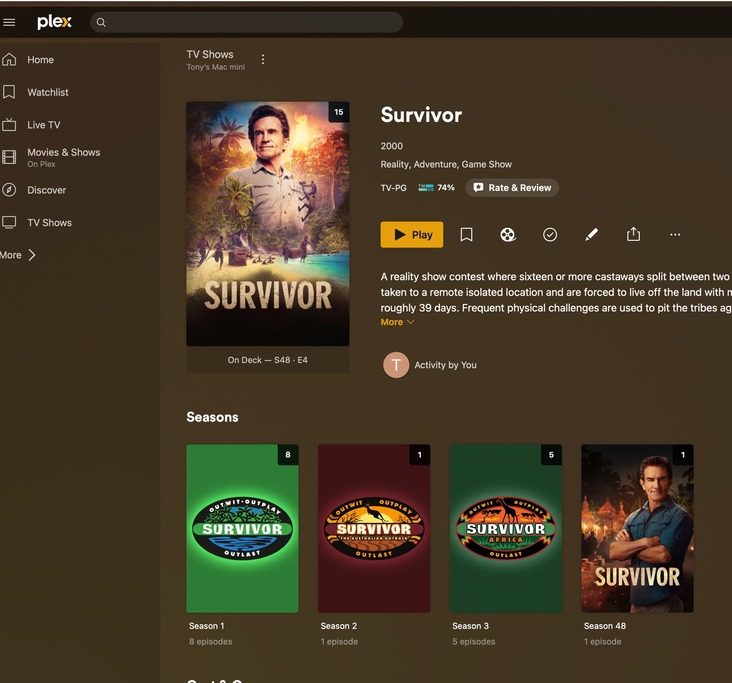Click the Watchlist bookmark sidebar icon

click(x=9, y=92)
